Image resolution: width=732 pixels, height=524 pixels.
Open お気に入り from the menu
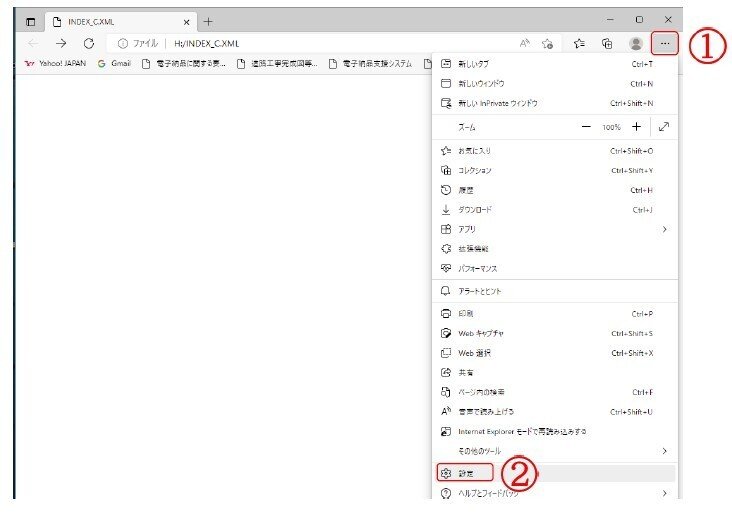(x=555, y=151)
